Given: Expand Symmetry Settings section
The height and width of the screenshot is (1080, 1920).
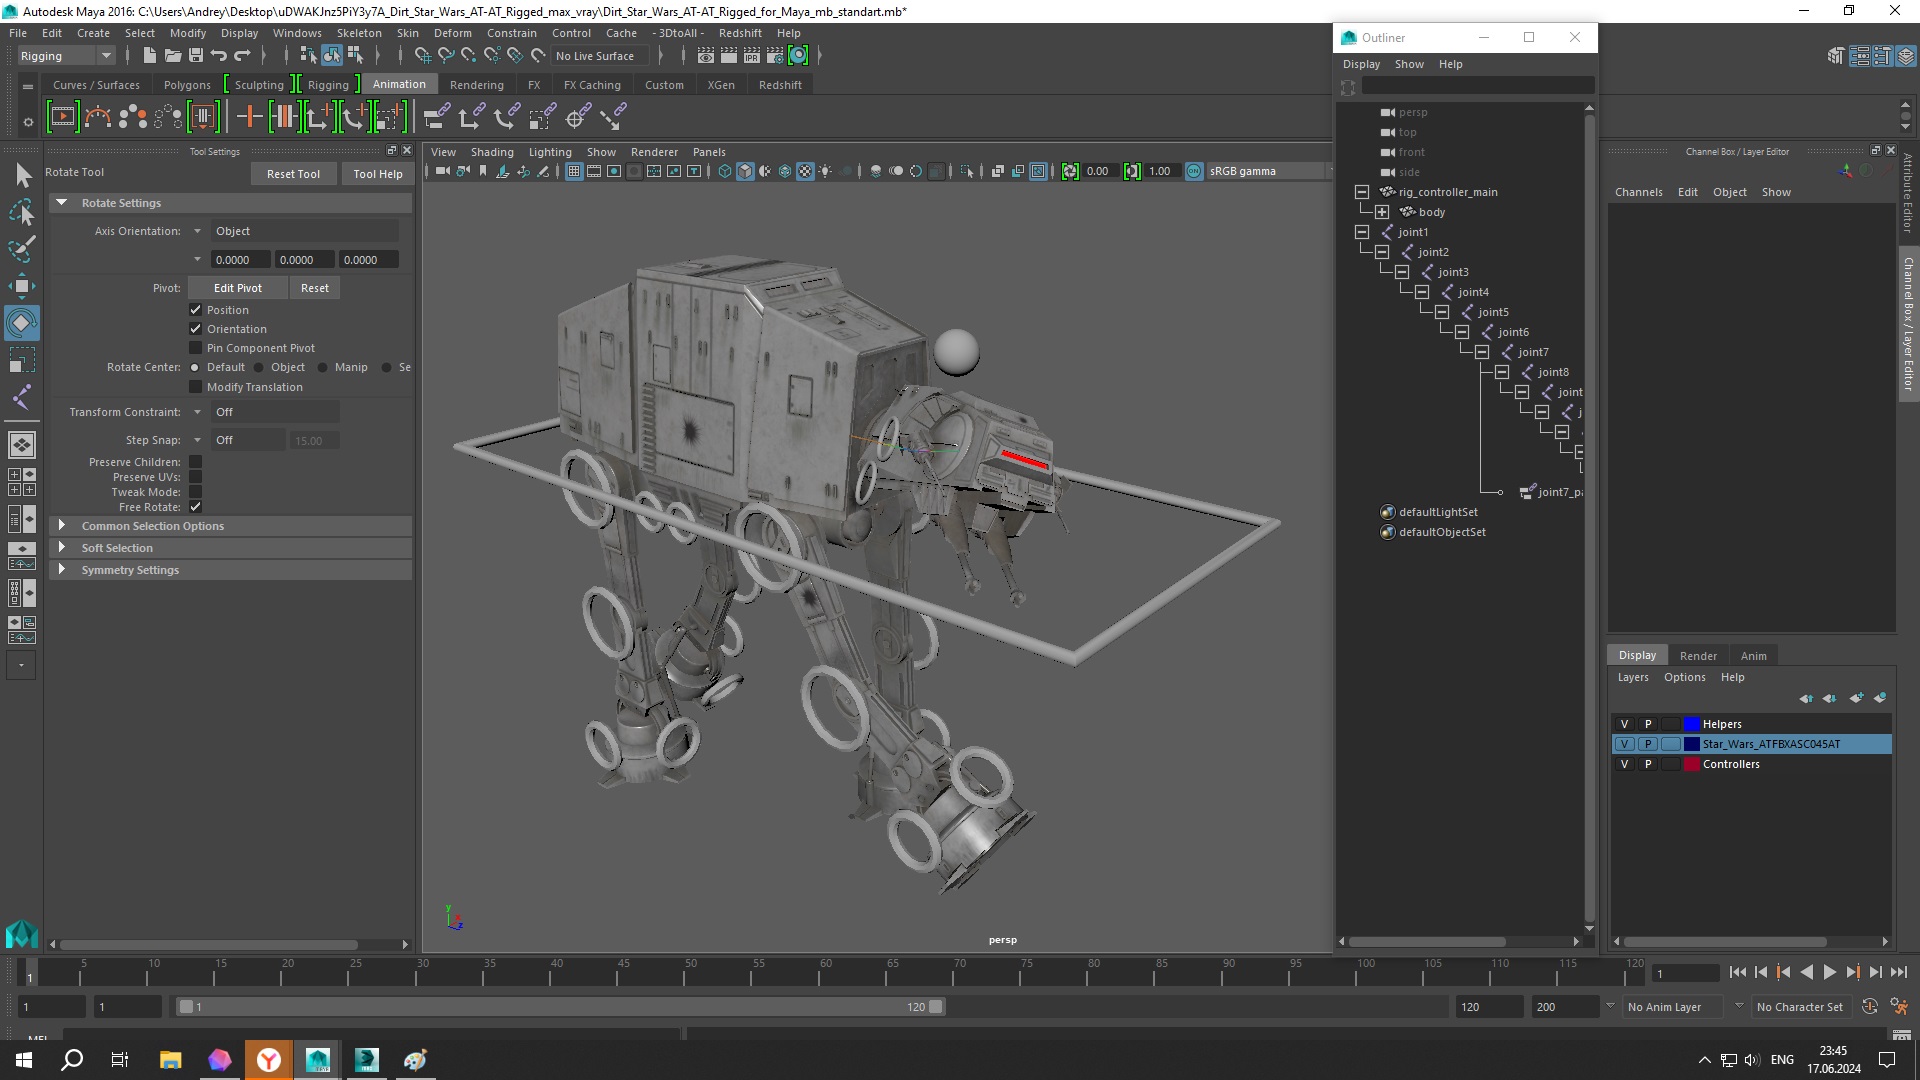Looking at the screenshot, I should point(62,570).
